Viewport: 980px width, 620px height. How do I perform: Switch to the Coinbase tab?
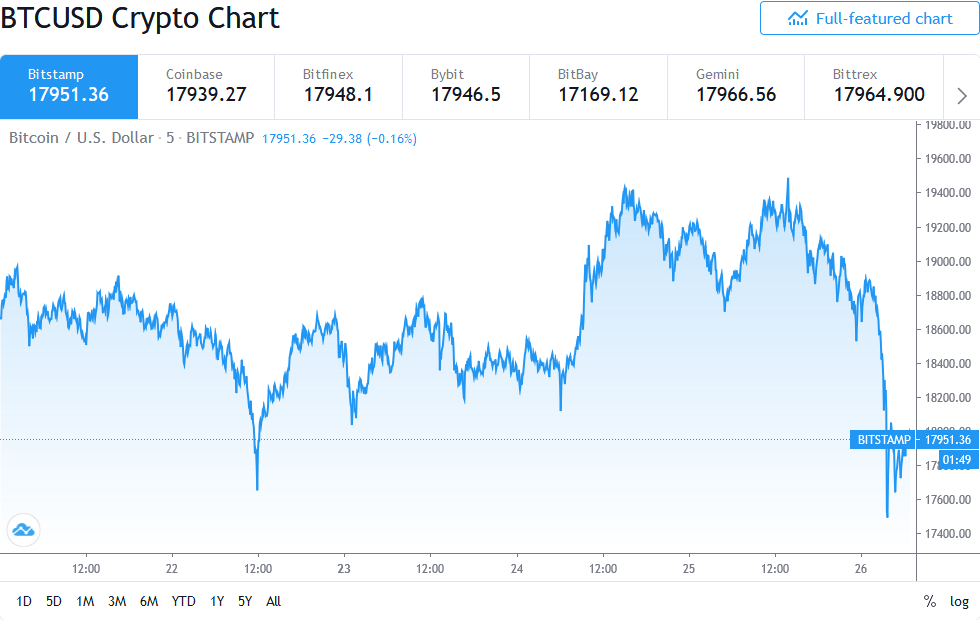click(x=205, y=86)
